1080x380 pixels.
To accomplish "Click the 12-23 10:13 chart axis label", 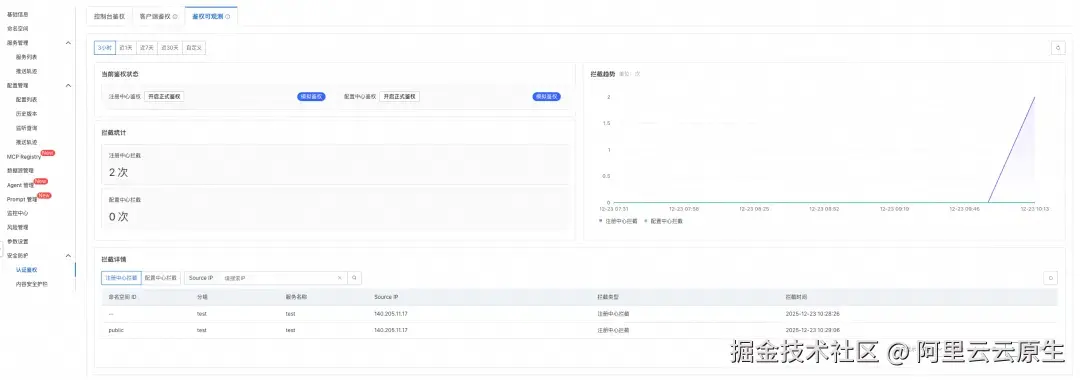I will point(1034,209).
